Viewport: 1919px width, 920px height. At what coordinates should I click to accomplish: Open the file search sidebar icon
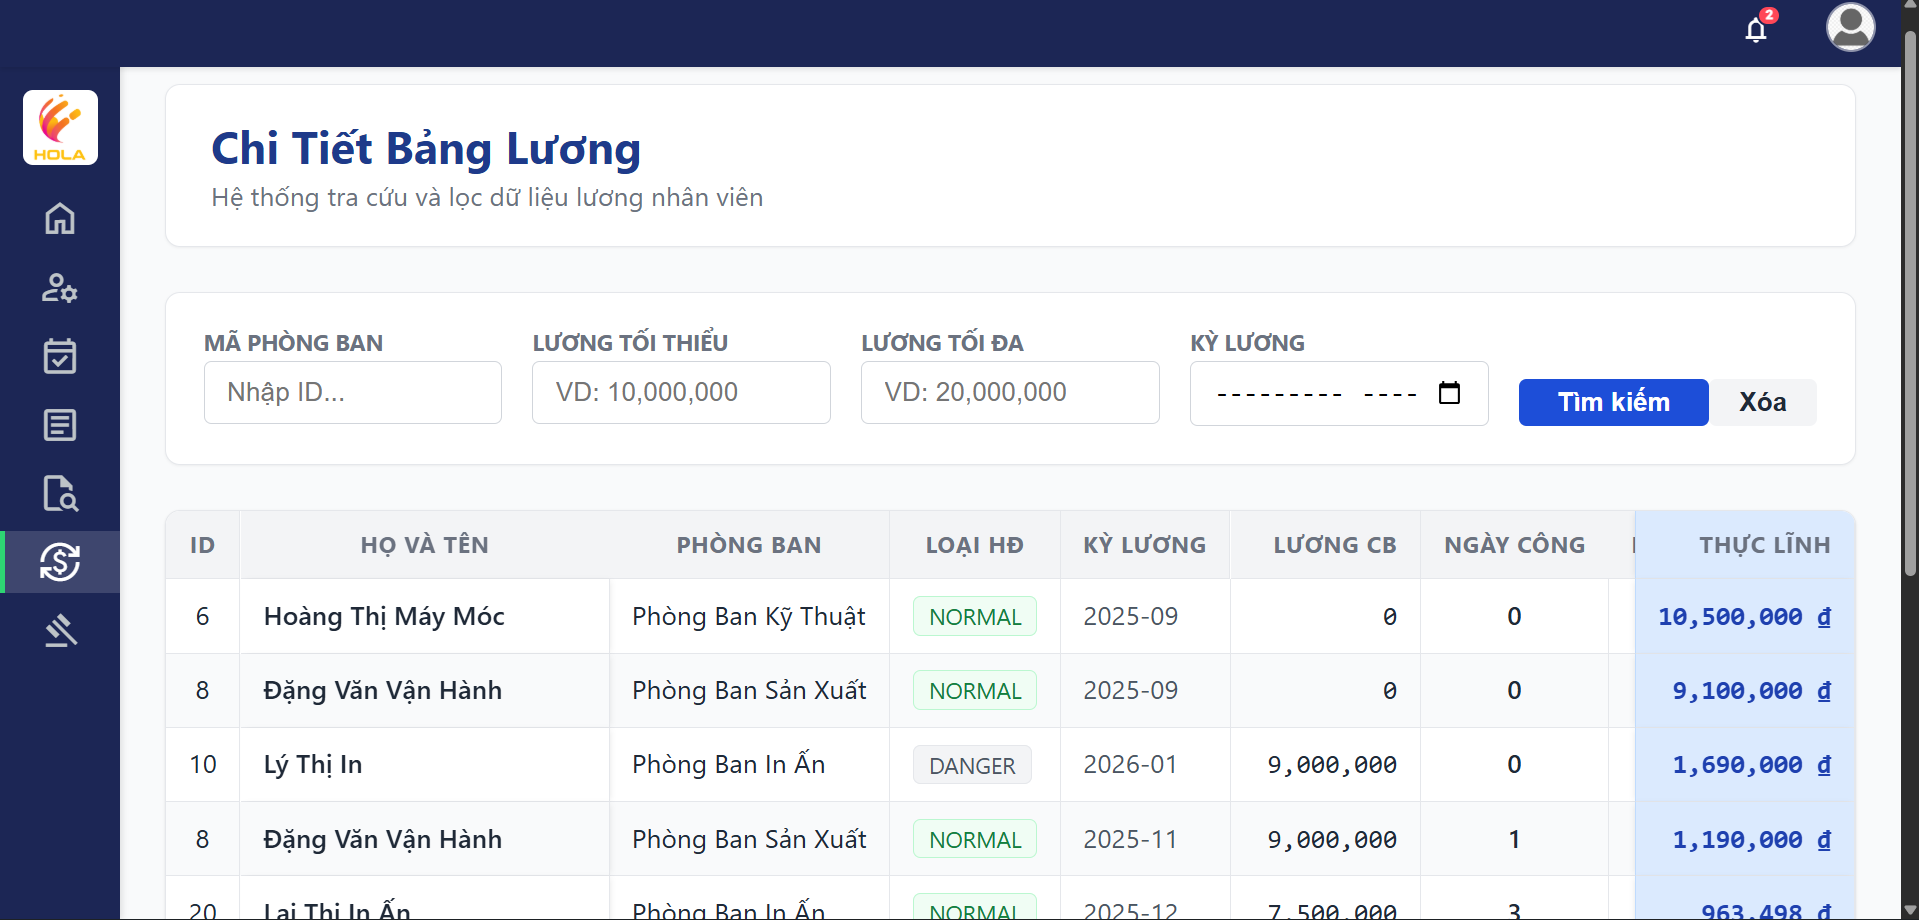tap(60, 493)
